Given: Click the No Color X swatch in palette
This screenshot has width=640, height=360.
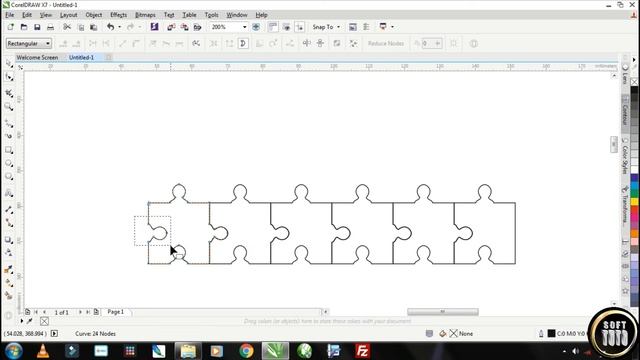Looking at the screenshot, I should coord(634,82).
